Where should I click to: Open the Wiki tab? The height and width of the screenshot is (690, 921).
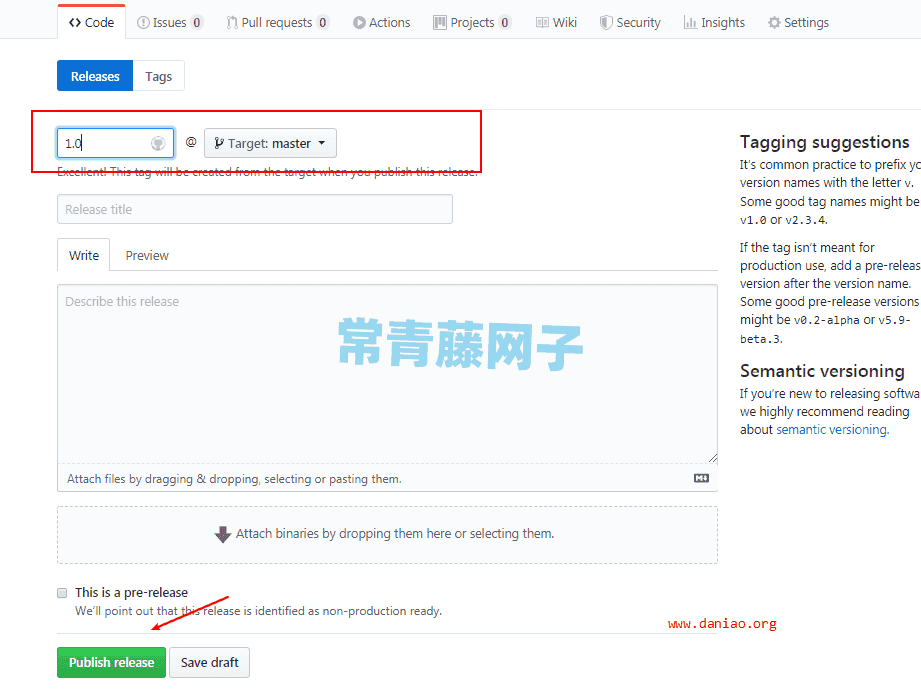[x=556, y=22]
